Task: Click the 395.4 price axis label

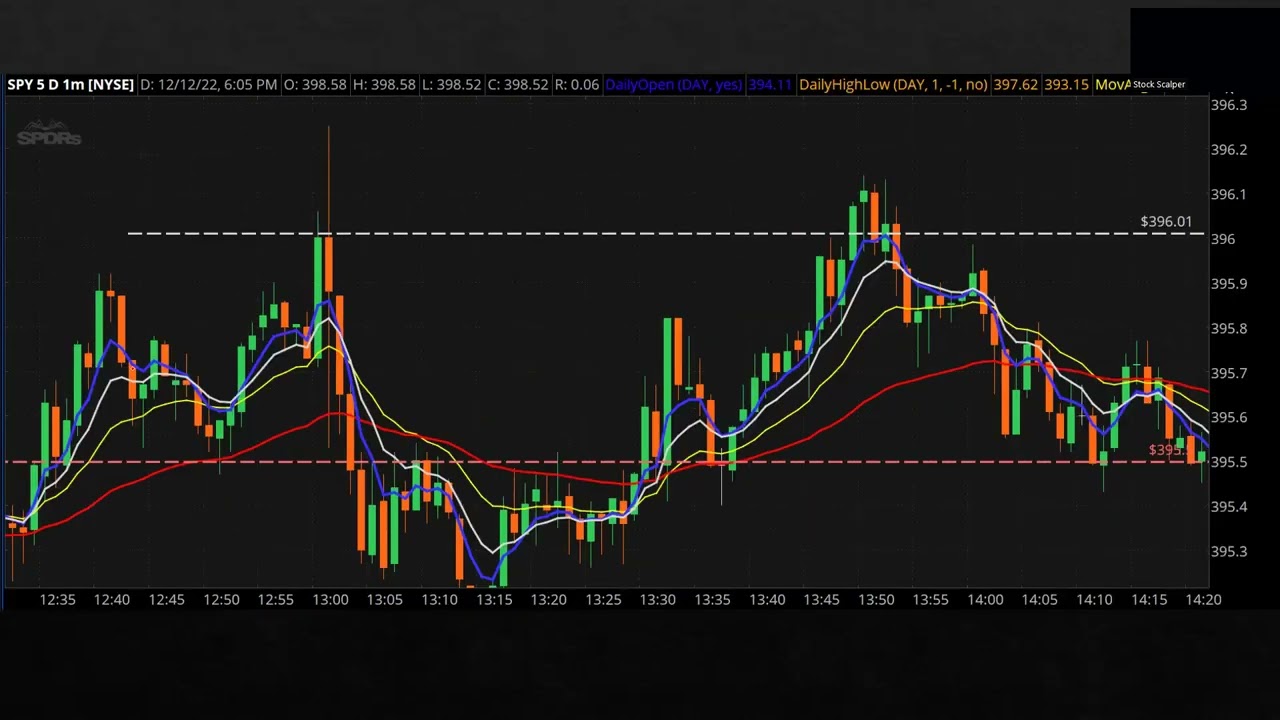Action: pos(1229,507)
